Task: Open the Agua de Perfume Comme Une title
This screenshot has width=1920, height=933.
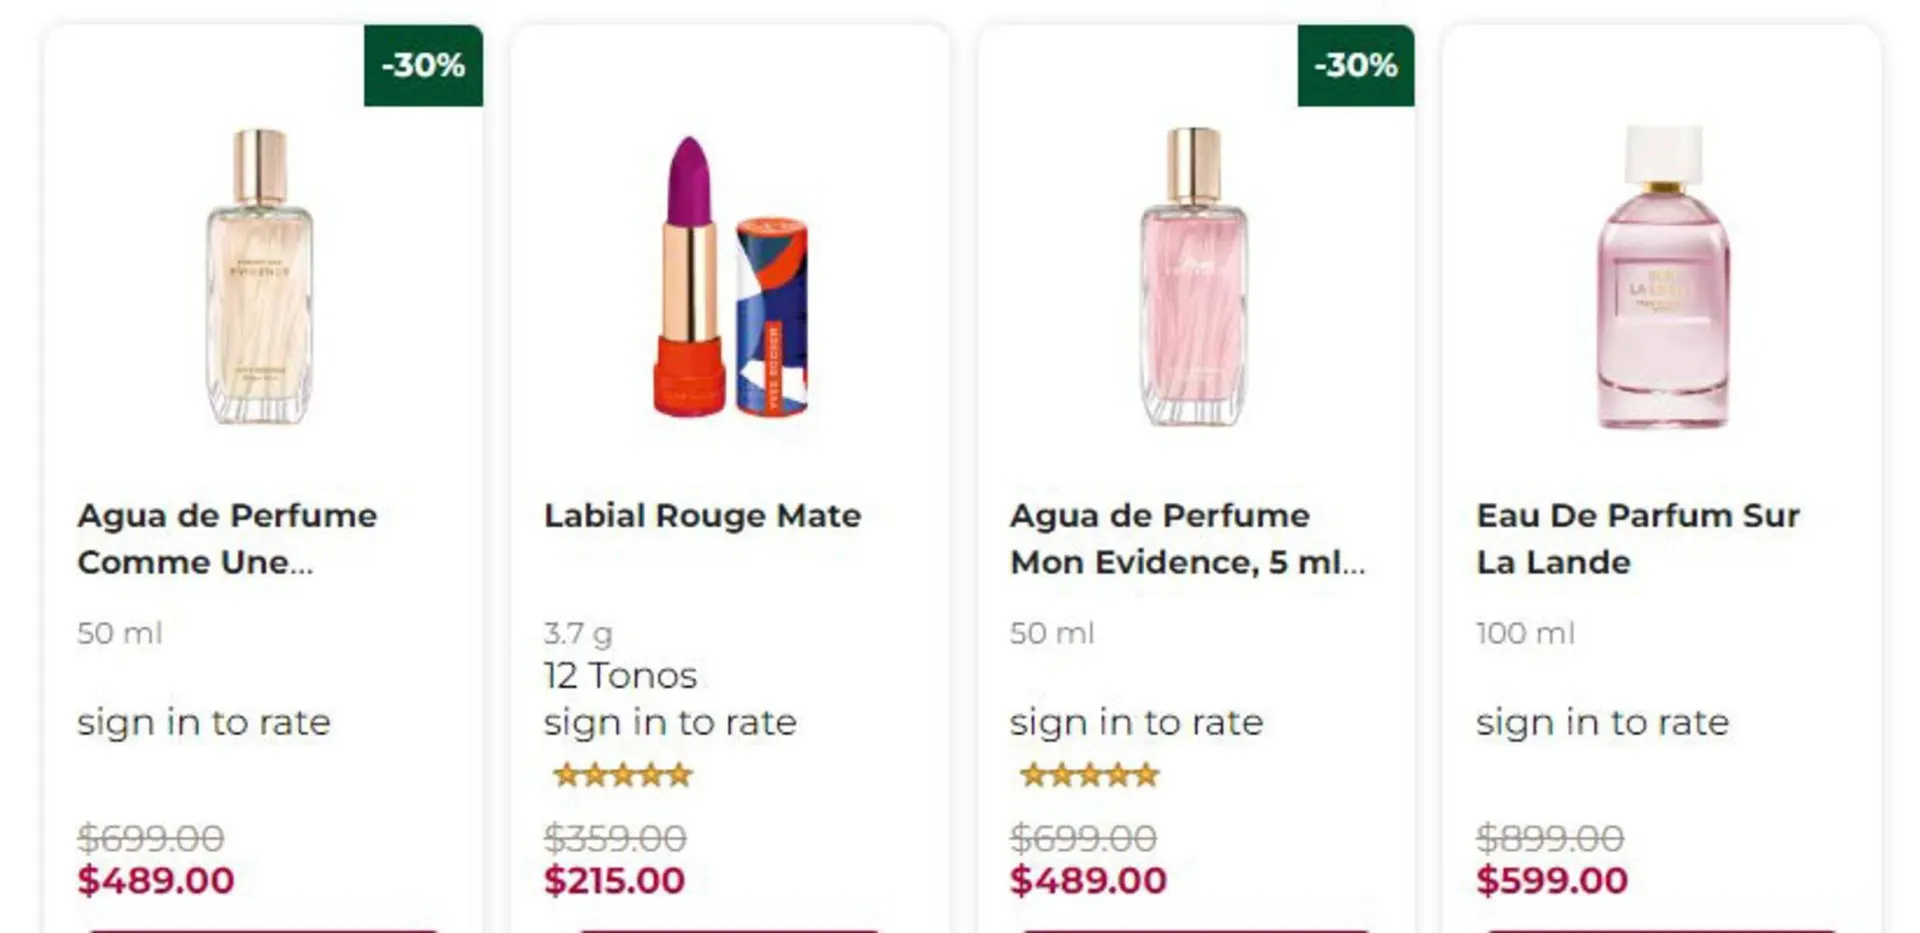Action: coord(227,538)
